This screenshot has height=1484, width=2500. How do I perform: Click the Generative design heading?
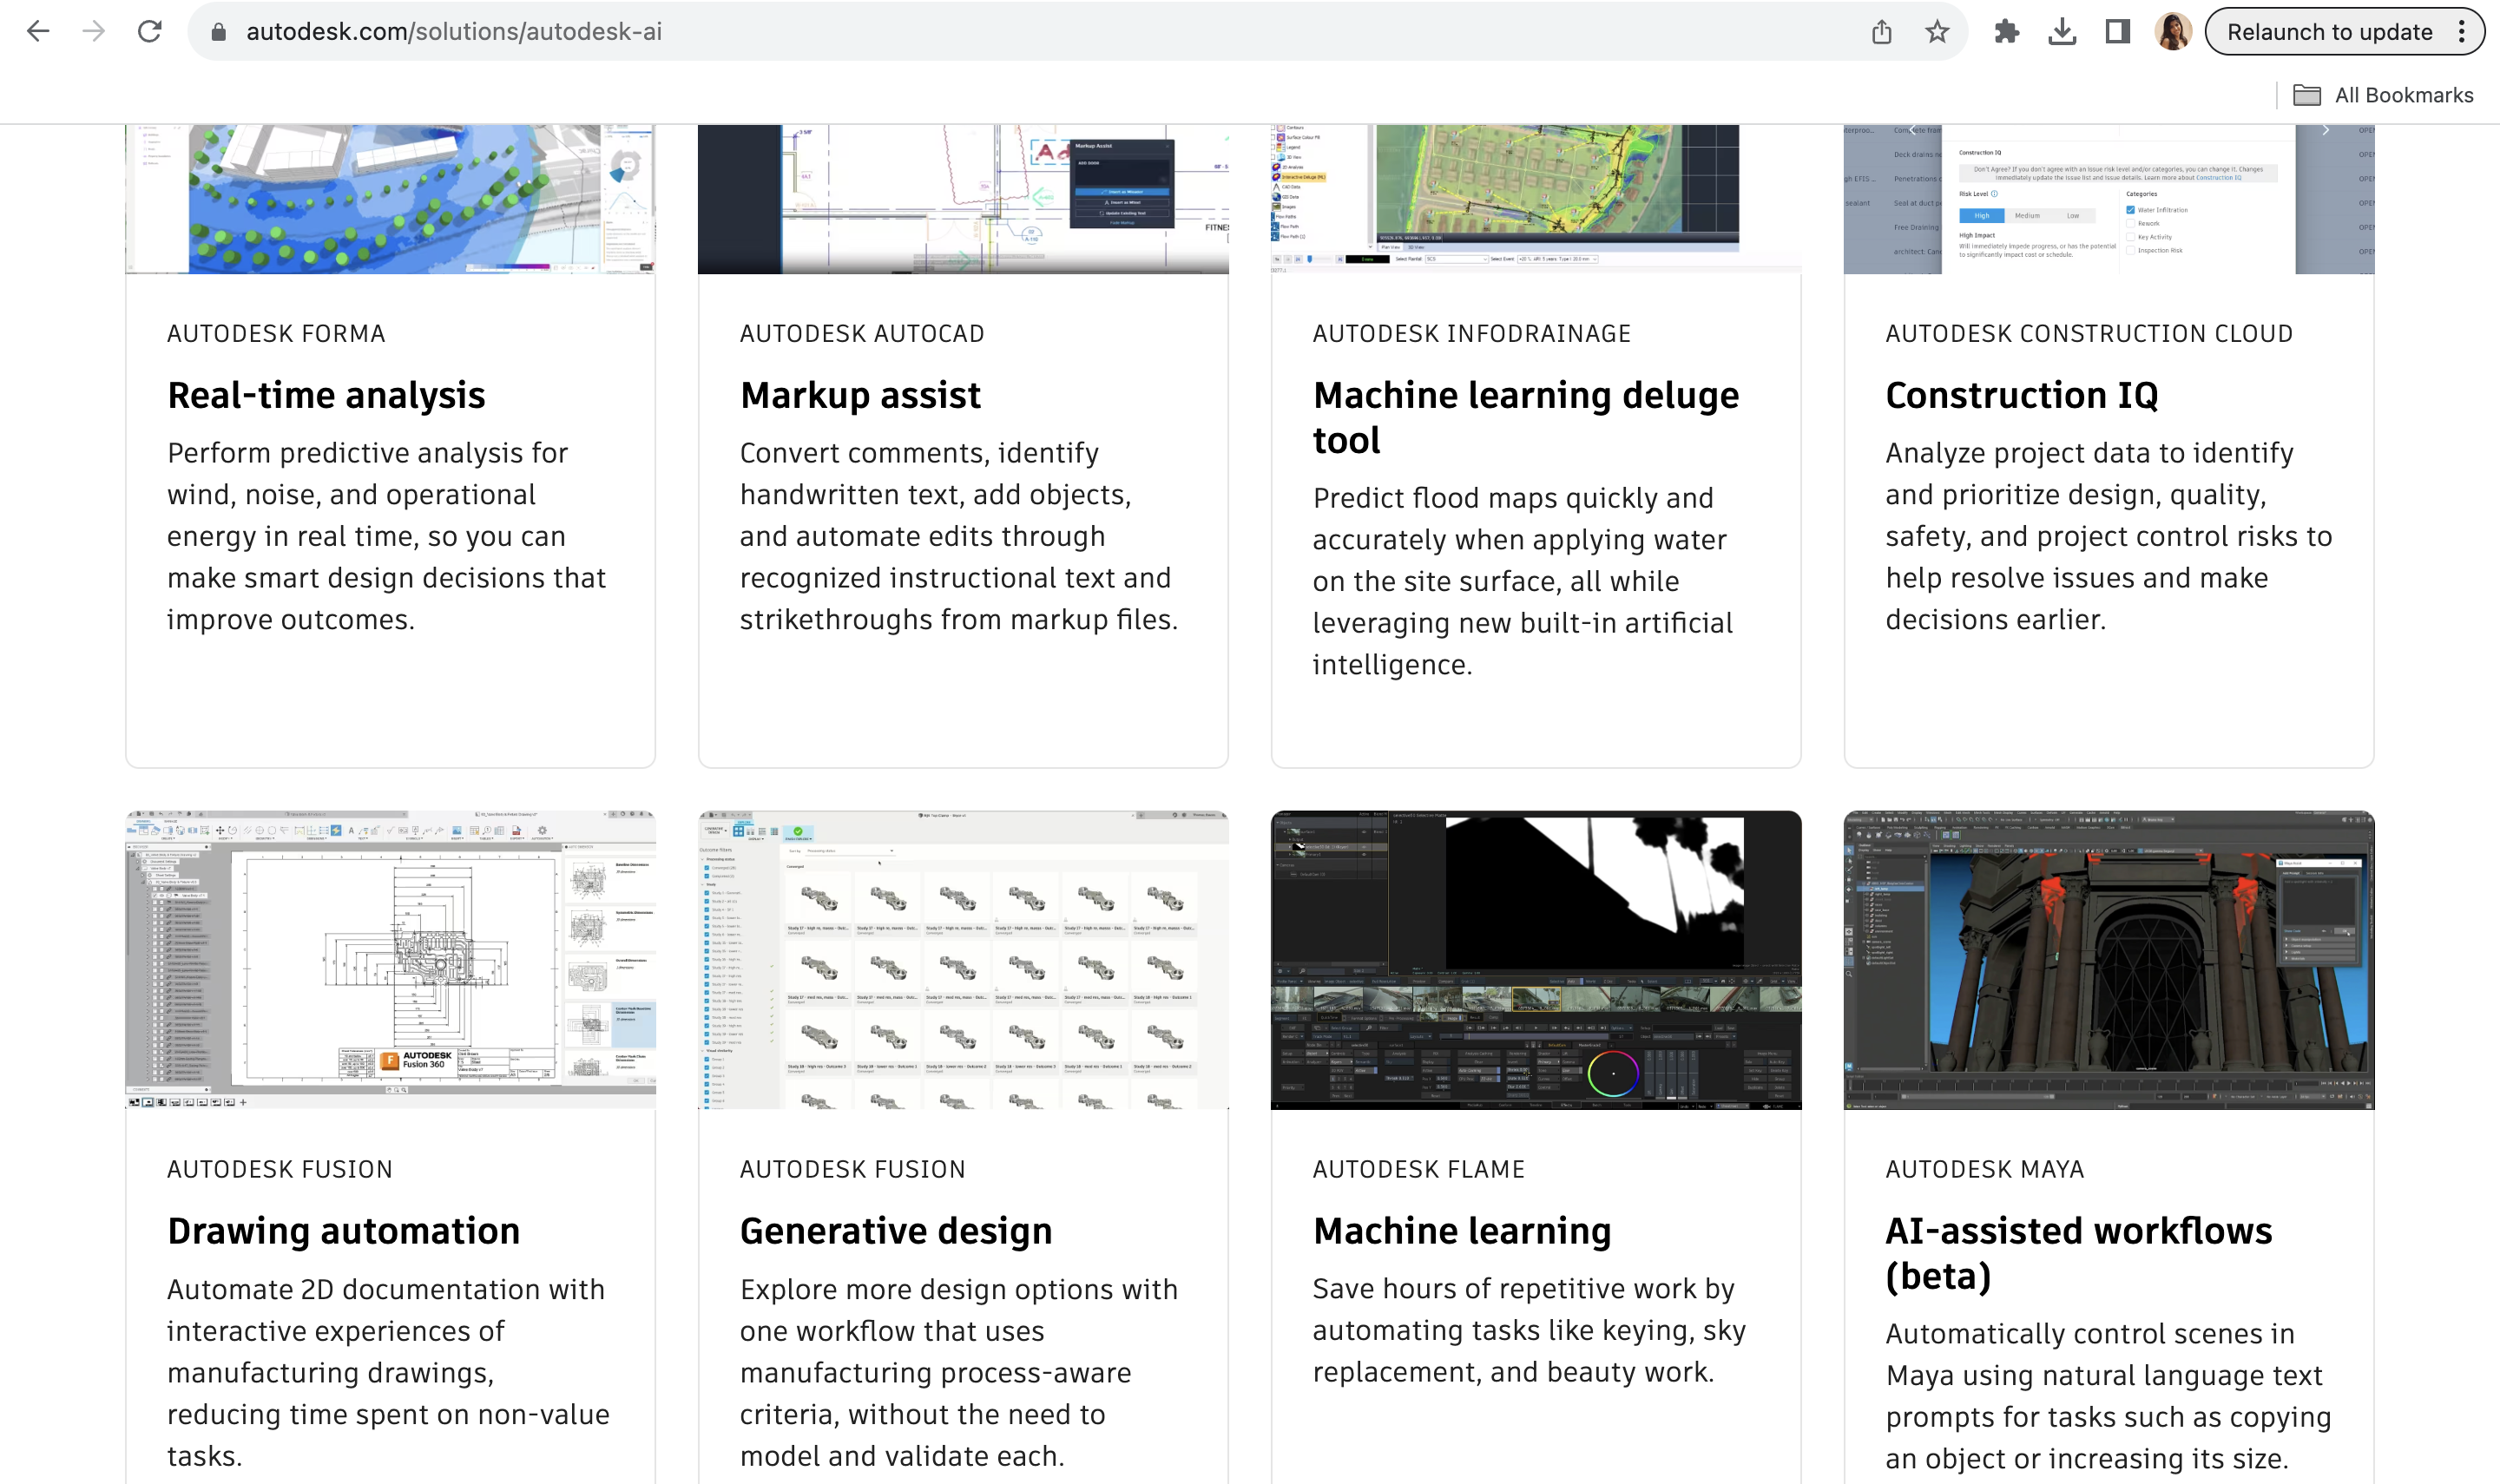point(896,1231)
